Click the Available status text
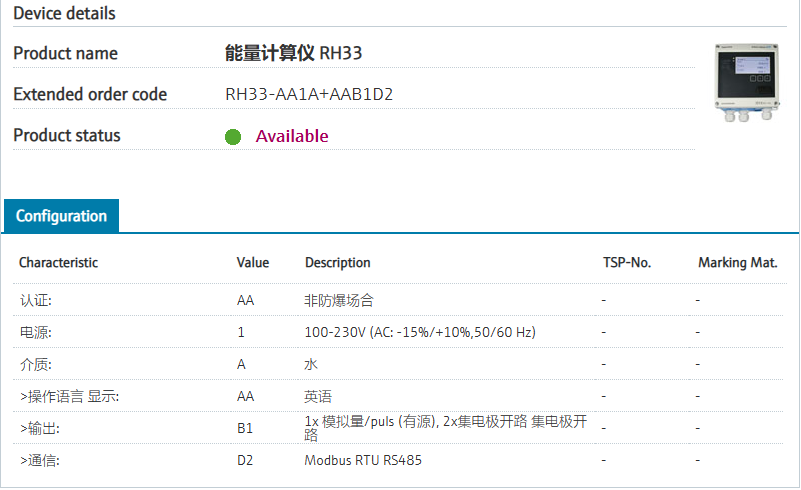801x490 pixels. tap(292, 136)
